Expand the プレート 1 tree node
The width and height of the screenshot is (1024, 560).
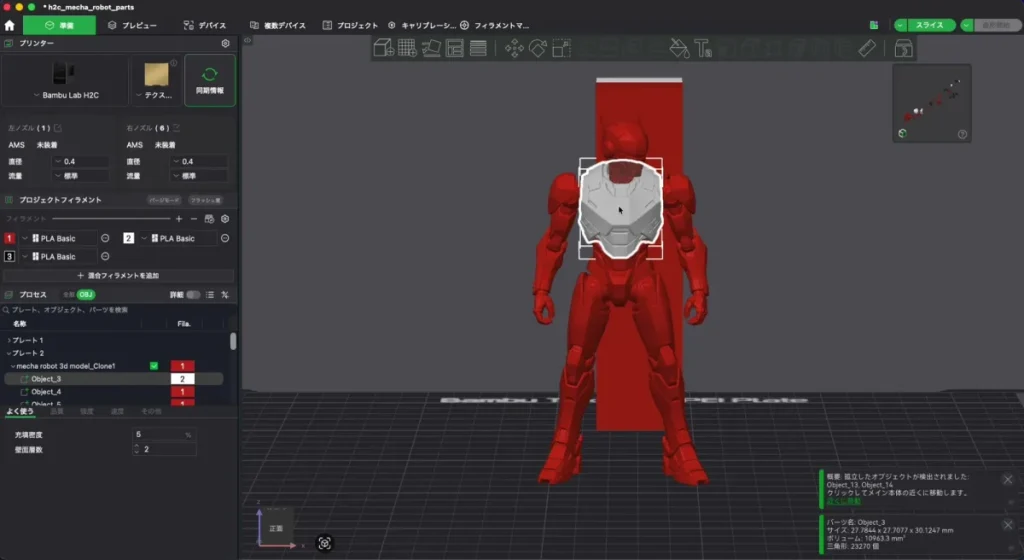point(8,340)
